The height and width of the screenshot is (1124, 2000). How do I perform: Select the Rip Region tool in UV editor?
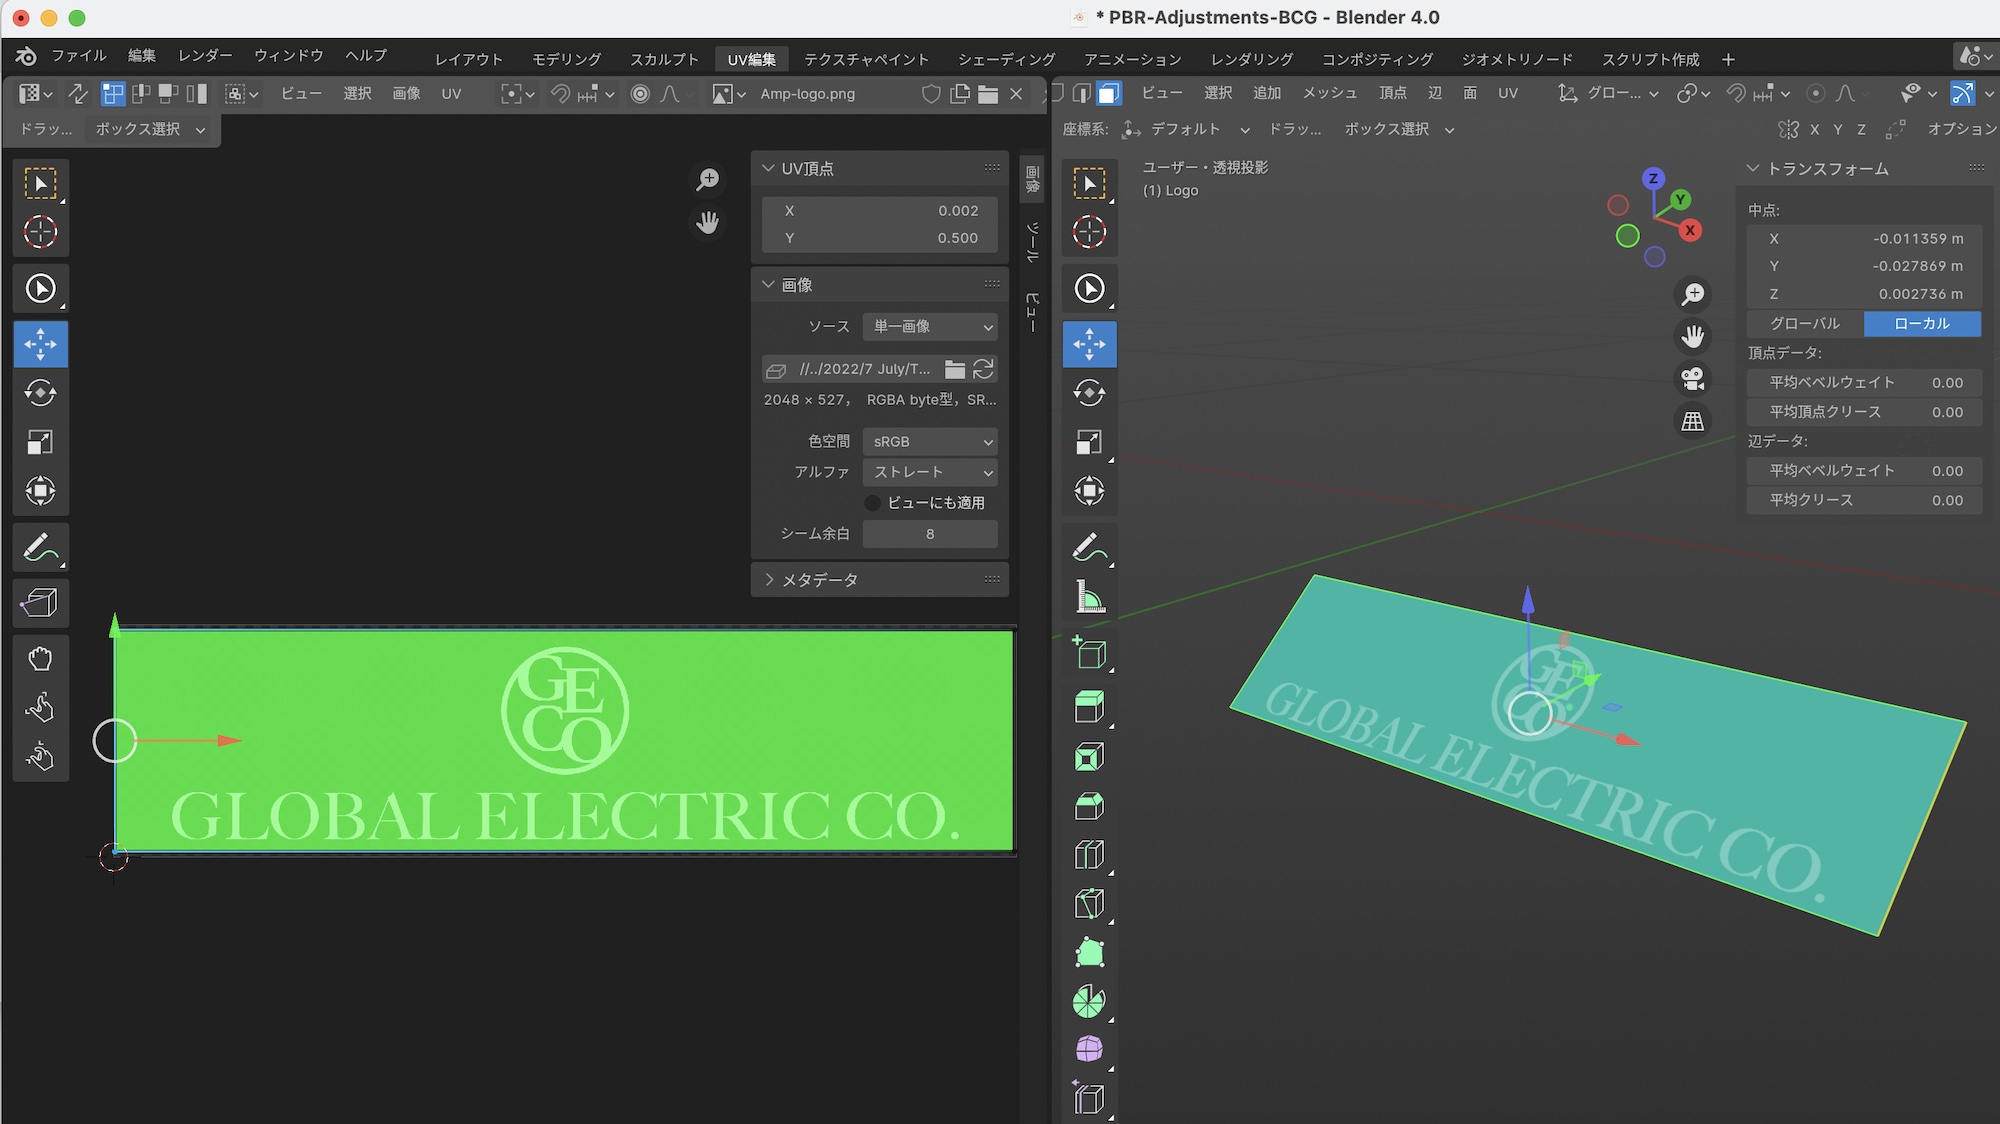(x=40, y=602)
